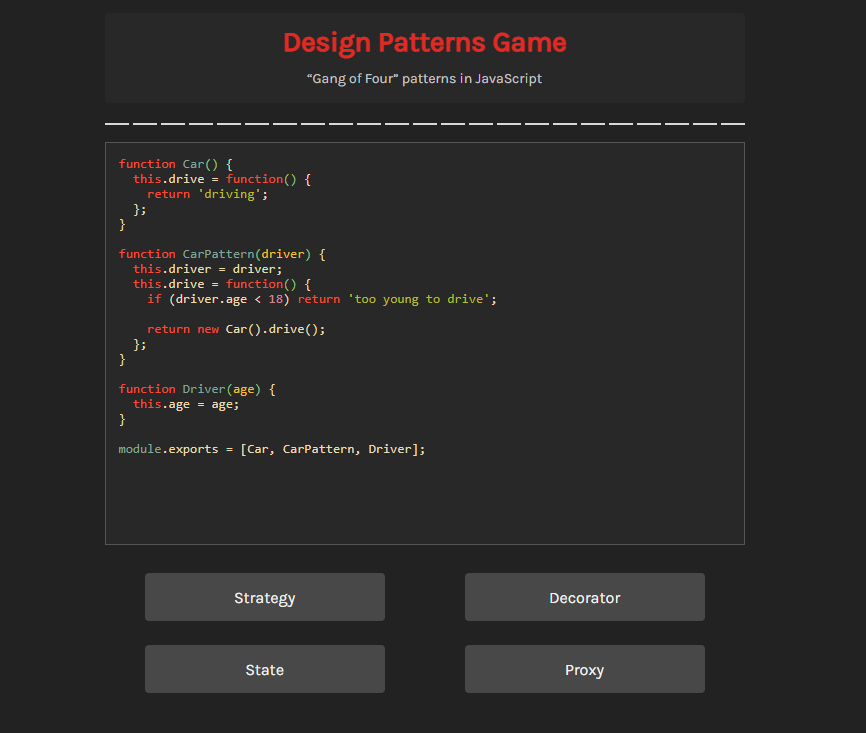
Task: Click the Gang of Four subtitle text
Action: [424, 78]
